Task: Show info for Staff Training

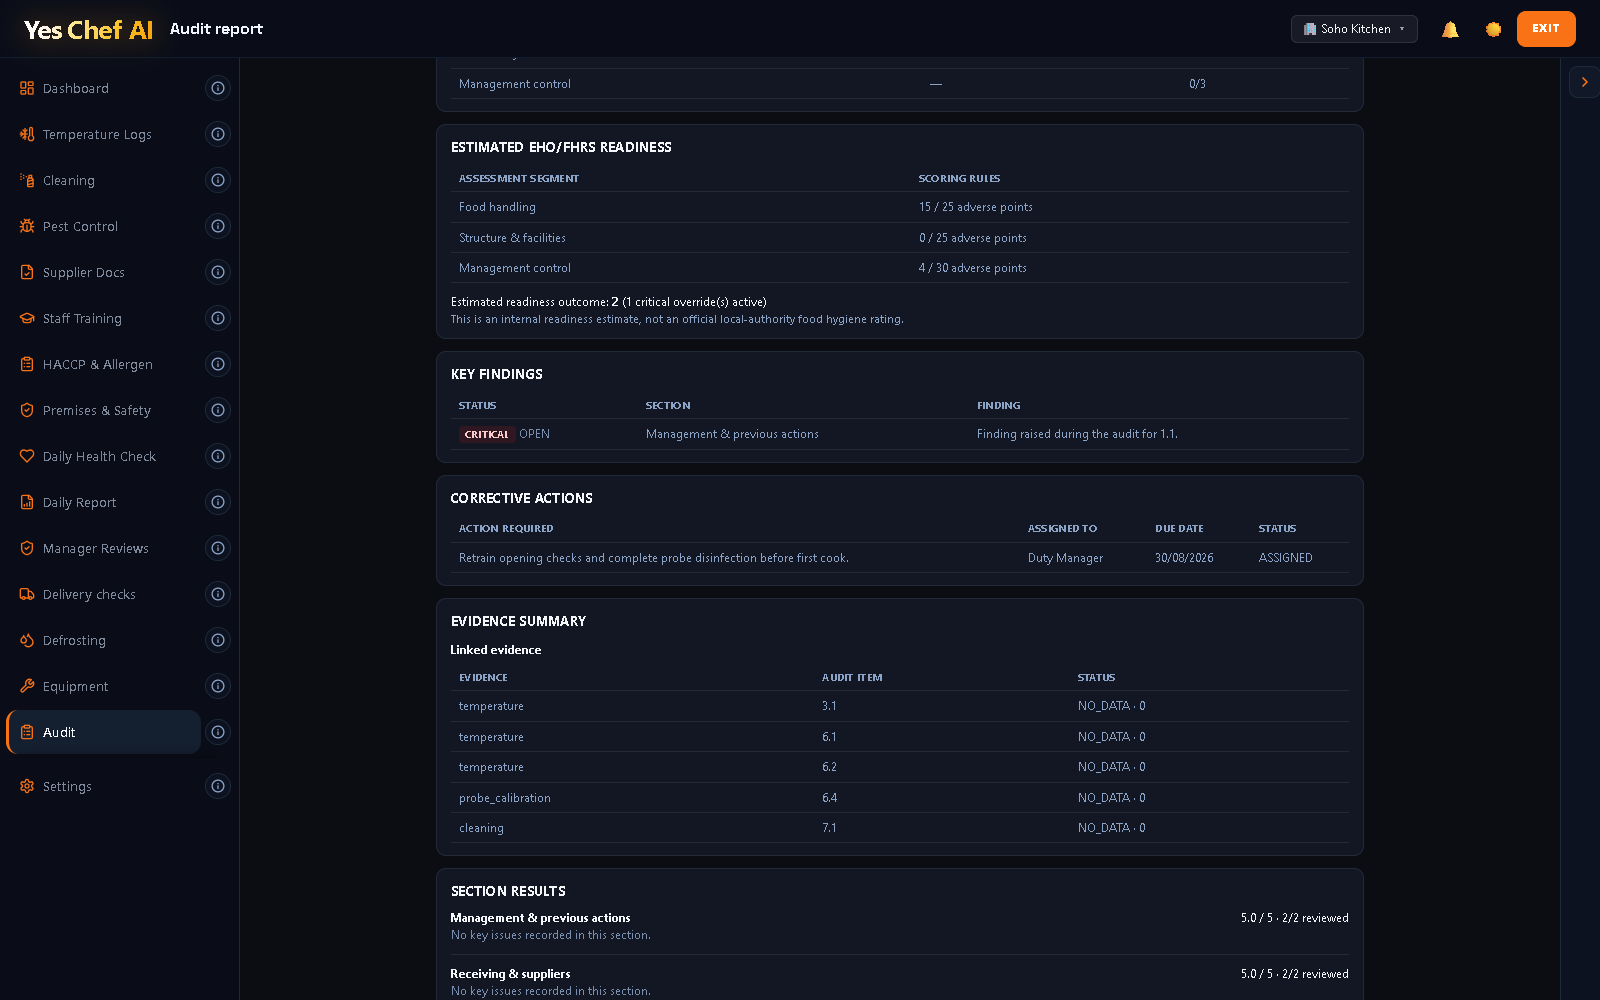Action: [218, 318]
